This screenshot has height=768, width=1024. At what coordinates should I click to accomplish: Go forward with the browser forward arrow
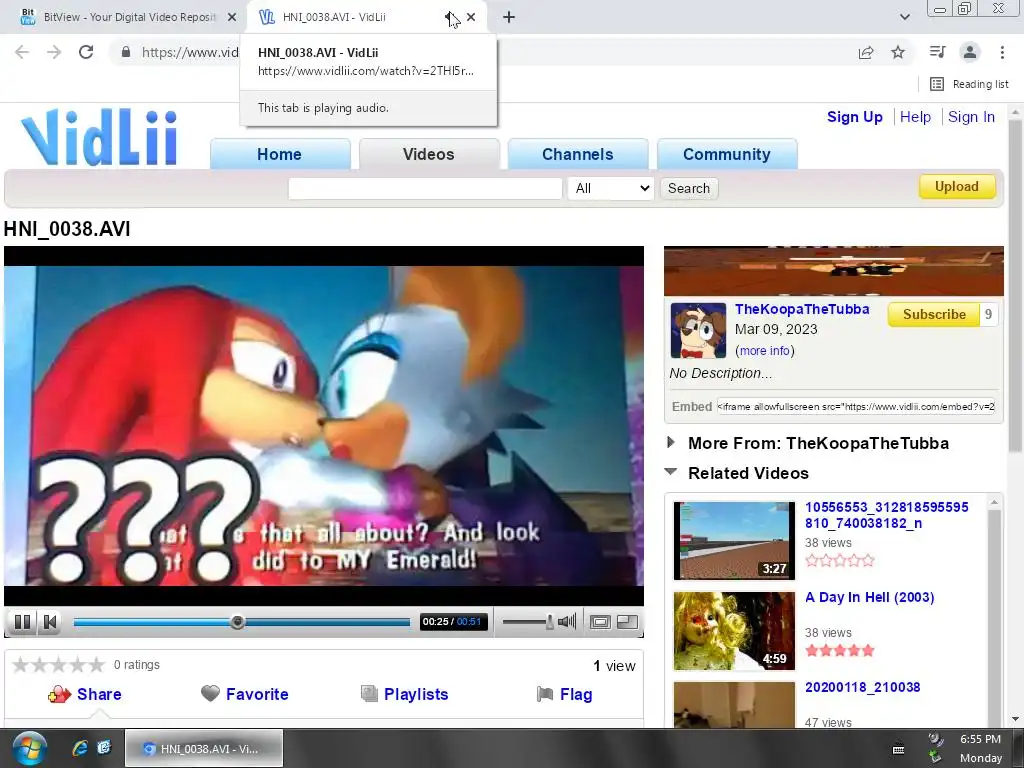(54, 52)
